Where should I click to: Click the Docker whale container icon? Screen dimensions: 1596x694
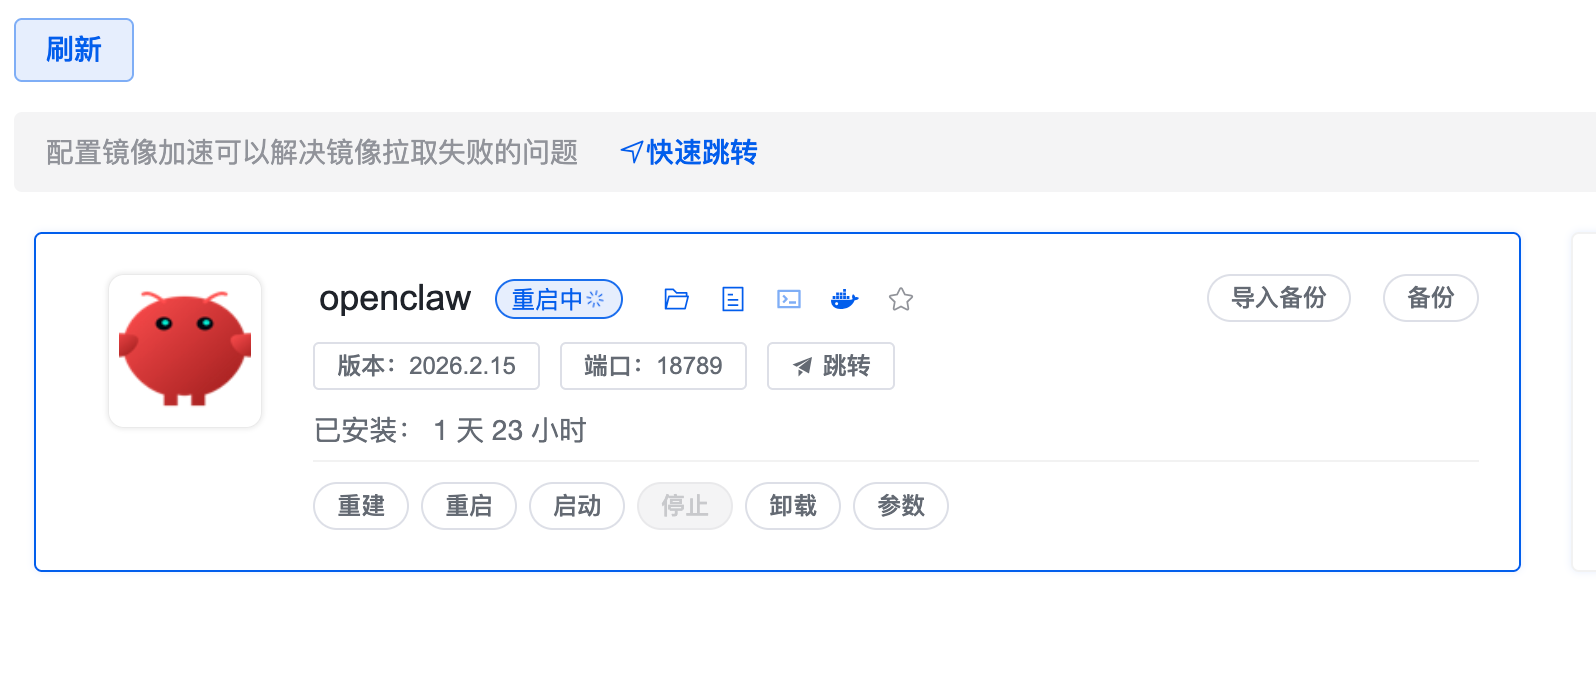pos(845,299)
